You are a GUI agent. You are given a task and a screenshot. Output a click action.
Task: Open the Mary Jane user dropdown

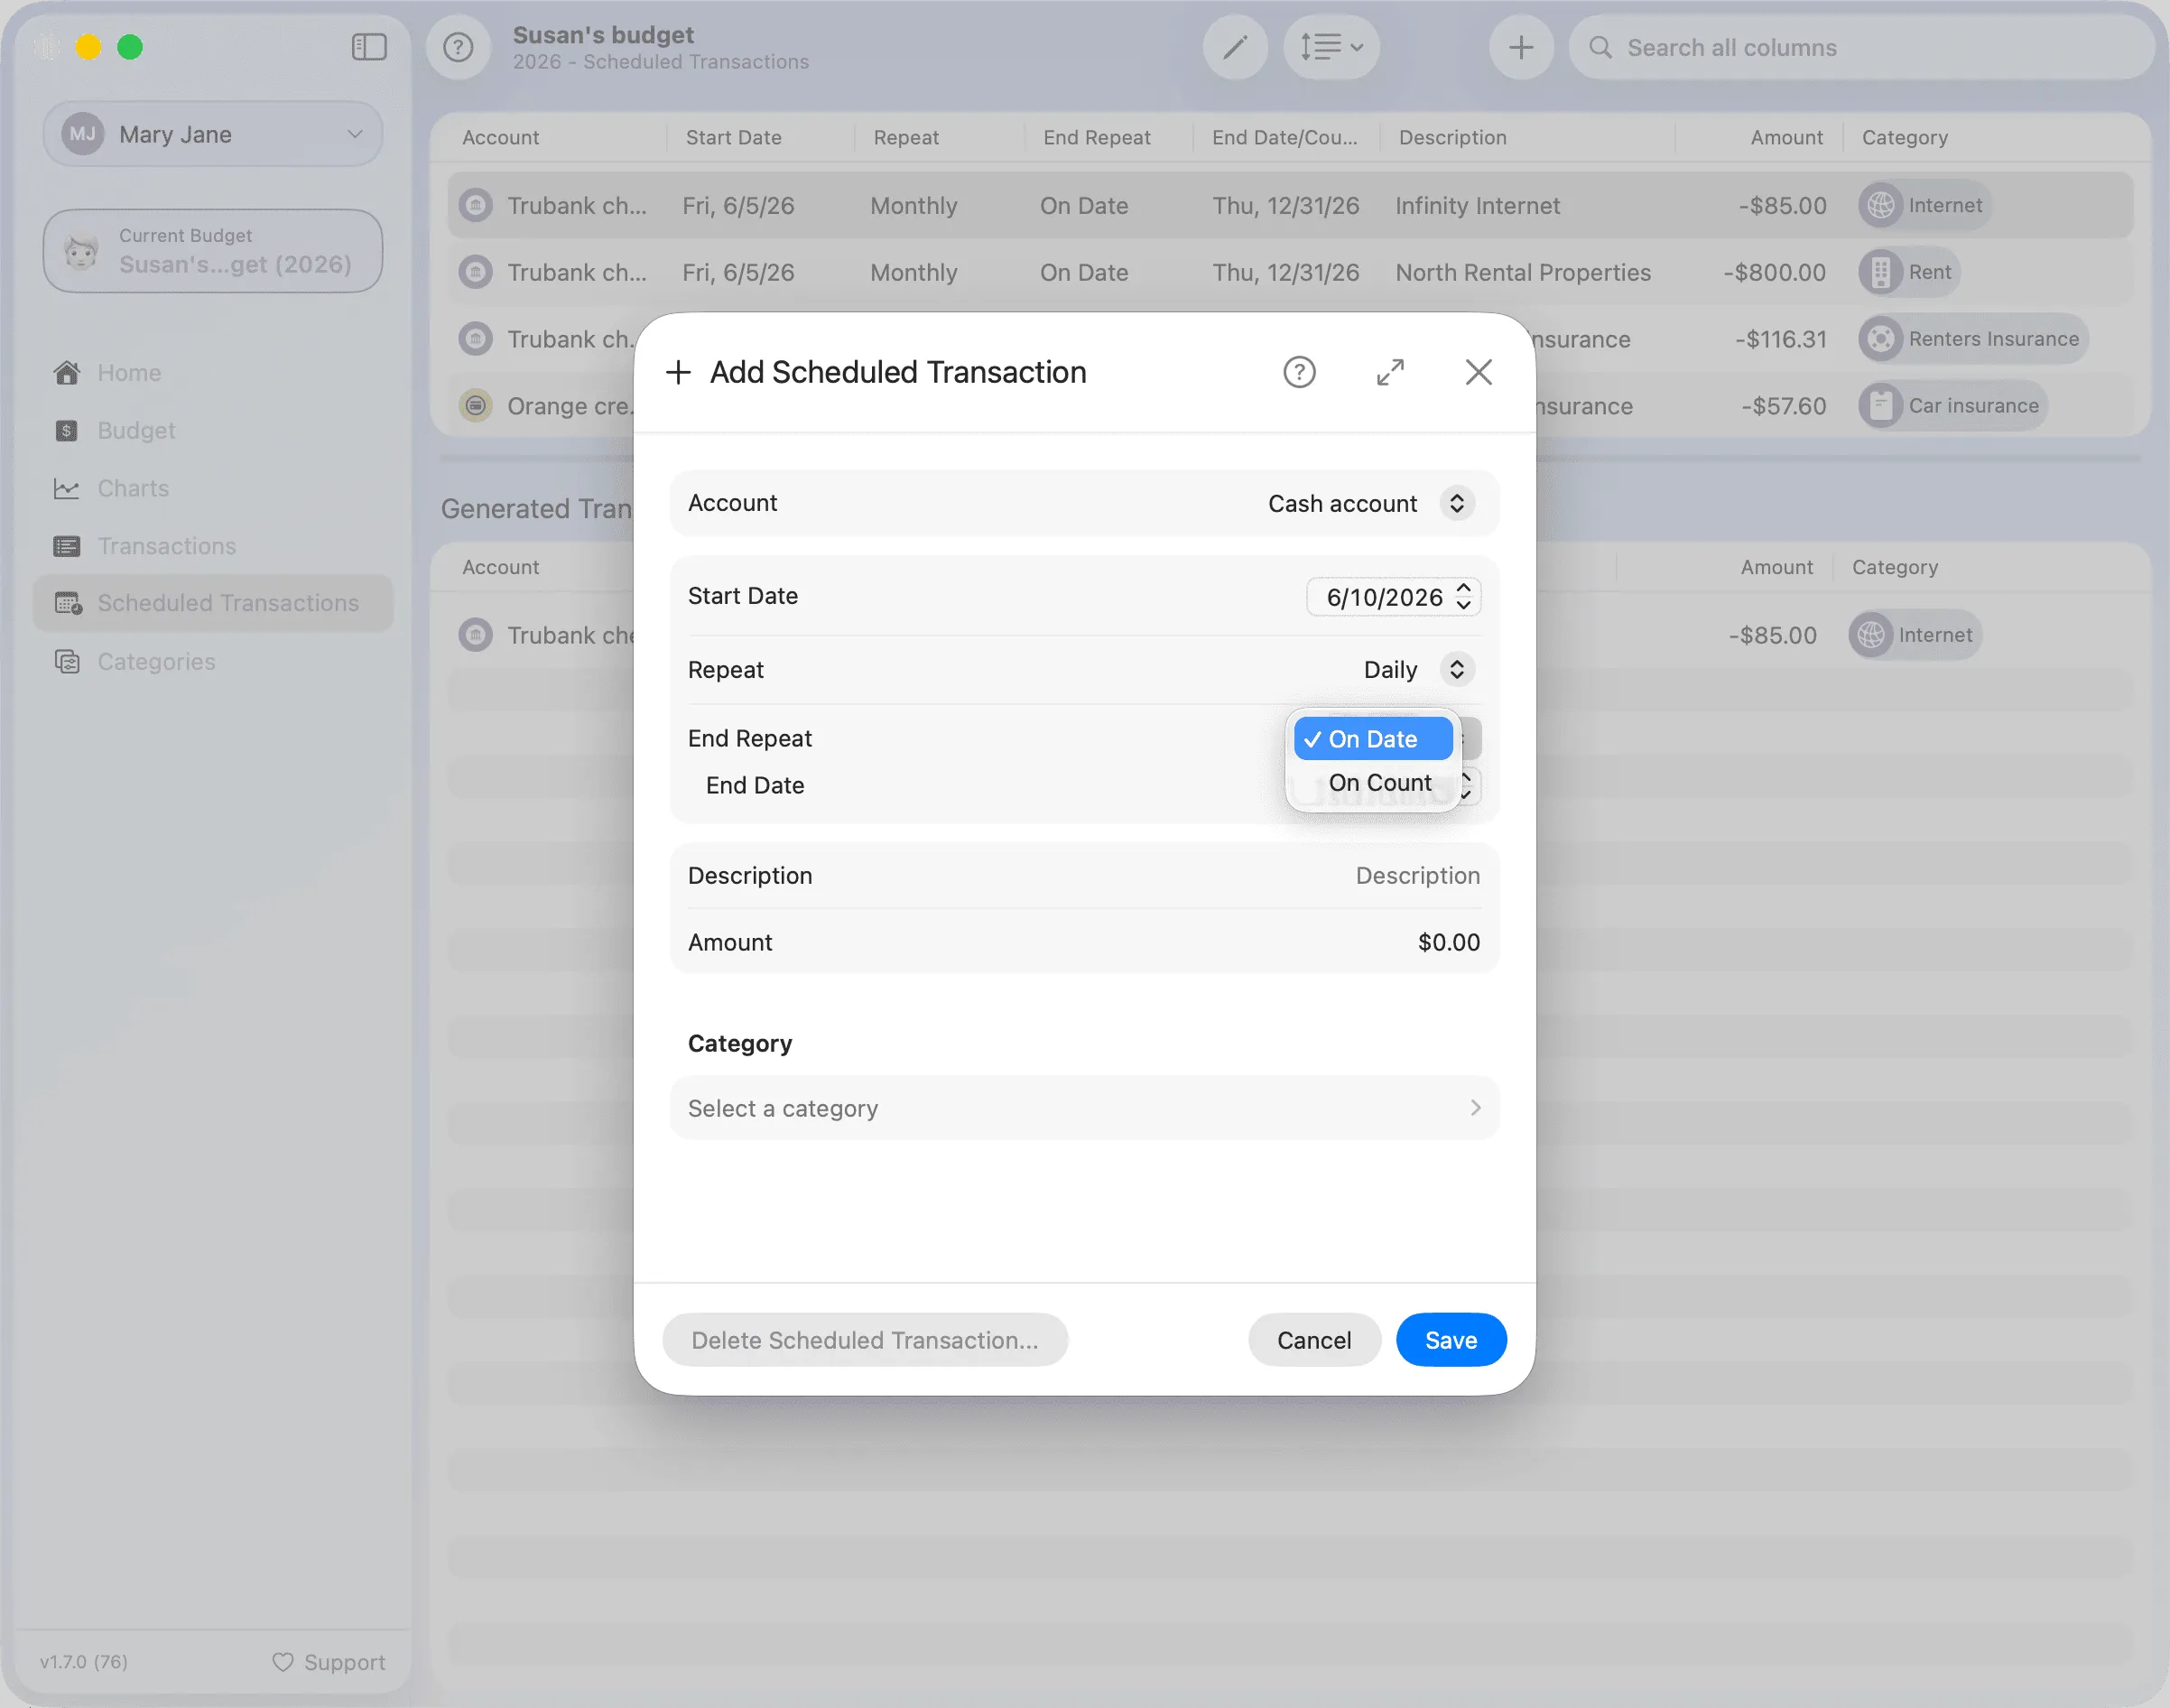coord(213,134)
